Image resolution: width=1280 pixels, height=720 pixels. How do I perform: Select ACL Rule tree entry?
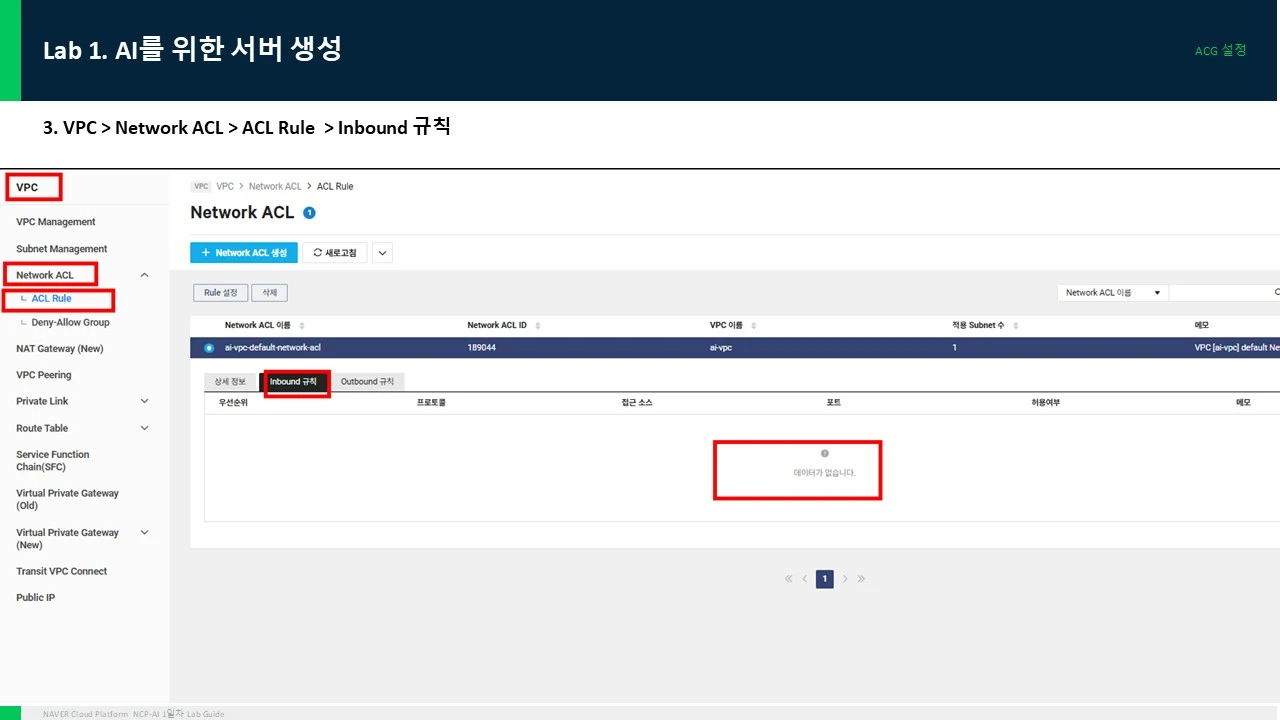[x=51, y=299]
